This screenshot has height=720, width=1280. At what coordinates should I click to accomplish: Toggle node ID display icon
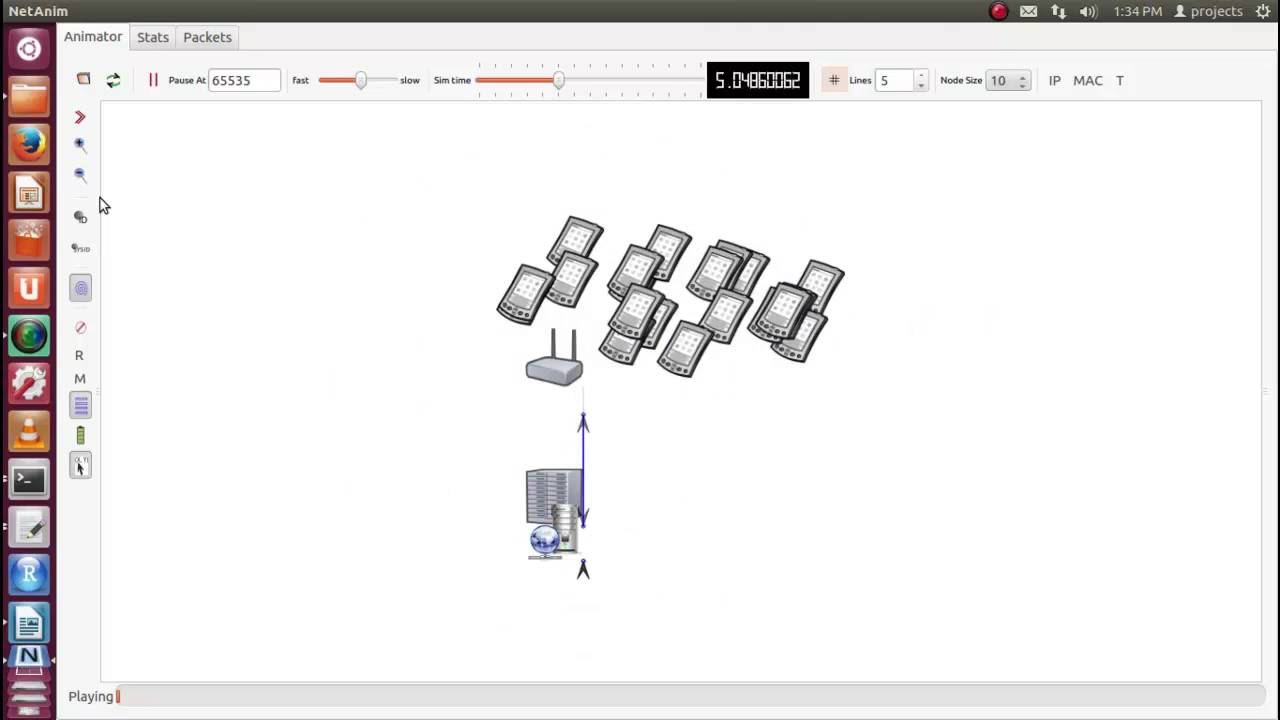(80, 217)
